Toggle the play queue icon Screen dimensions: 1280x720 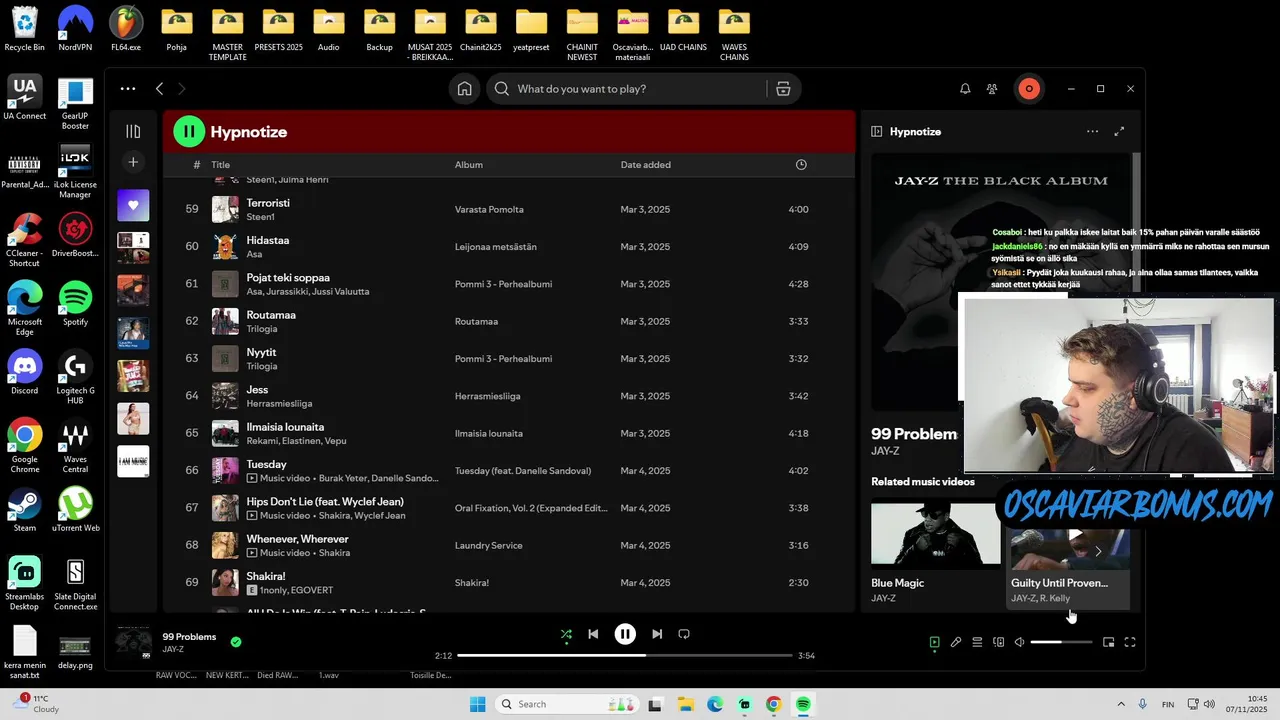pyautogui.click(x=977, y=642)
